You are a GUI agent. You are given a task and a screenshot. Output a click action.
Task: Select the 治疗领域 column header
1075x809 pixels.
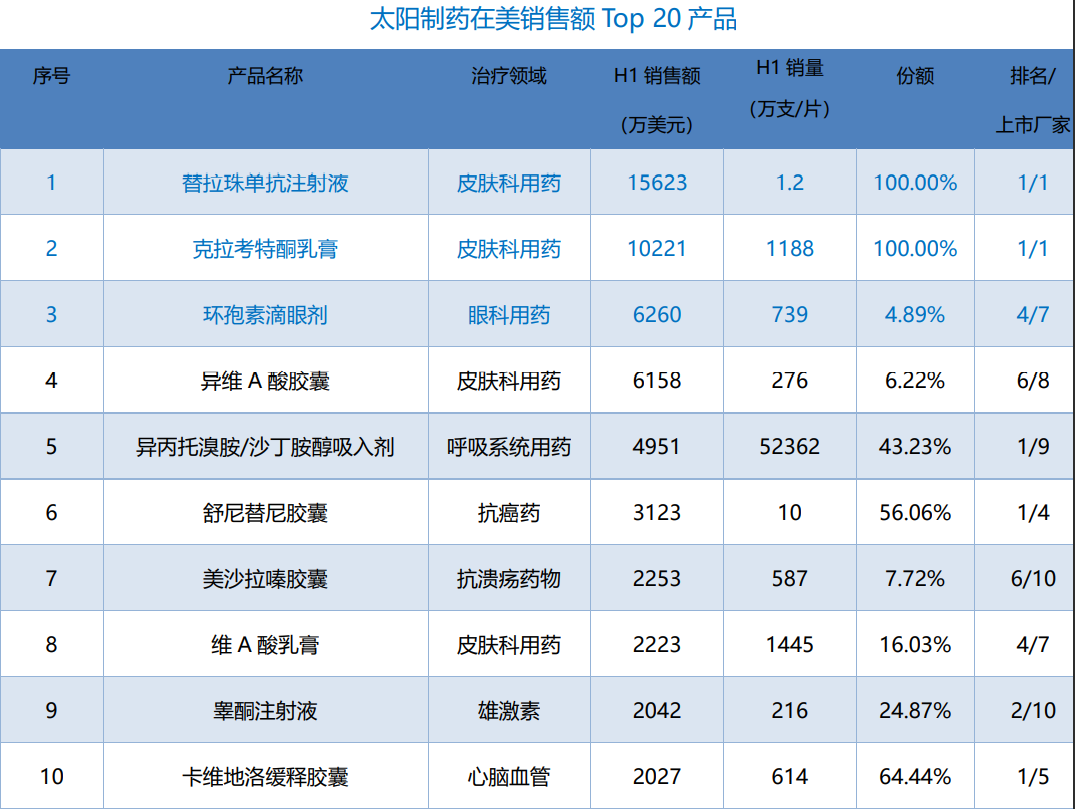(509, 76)
